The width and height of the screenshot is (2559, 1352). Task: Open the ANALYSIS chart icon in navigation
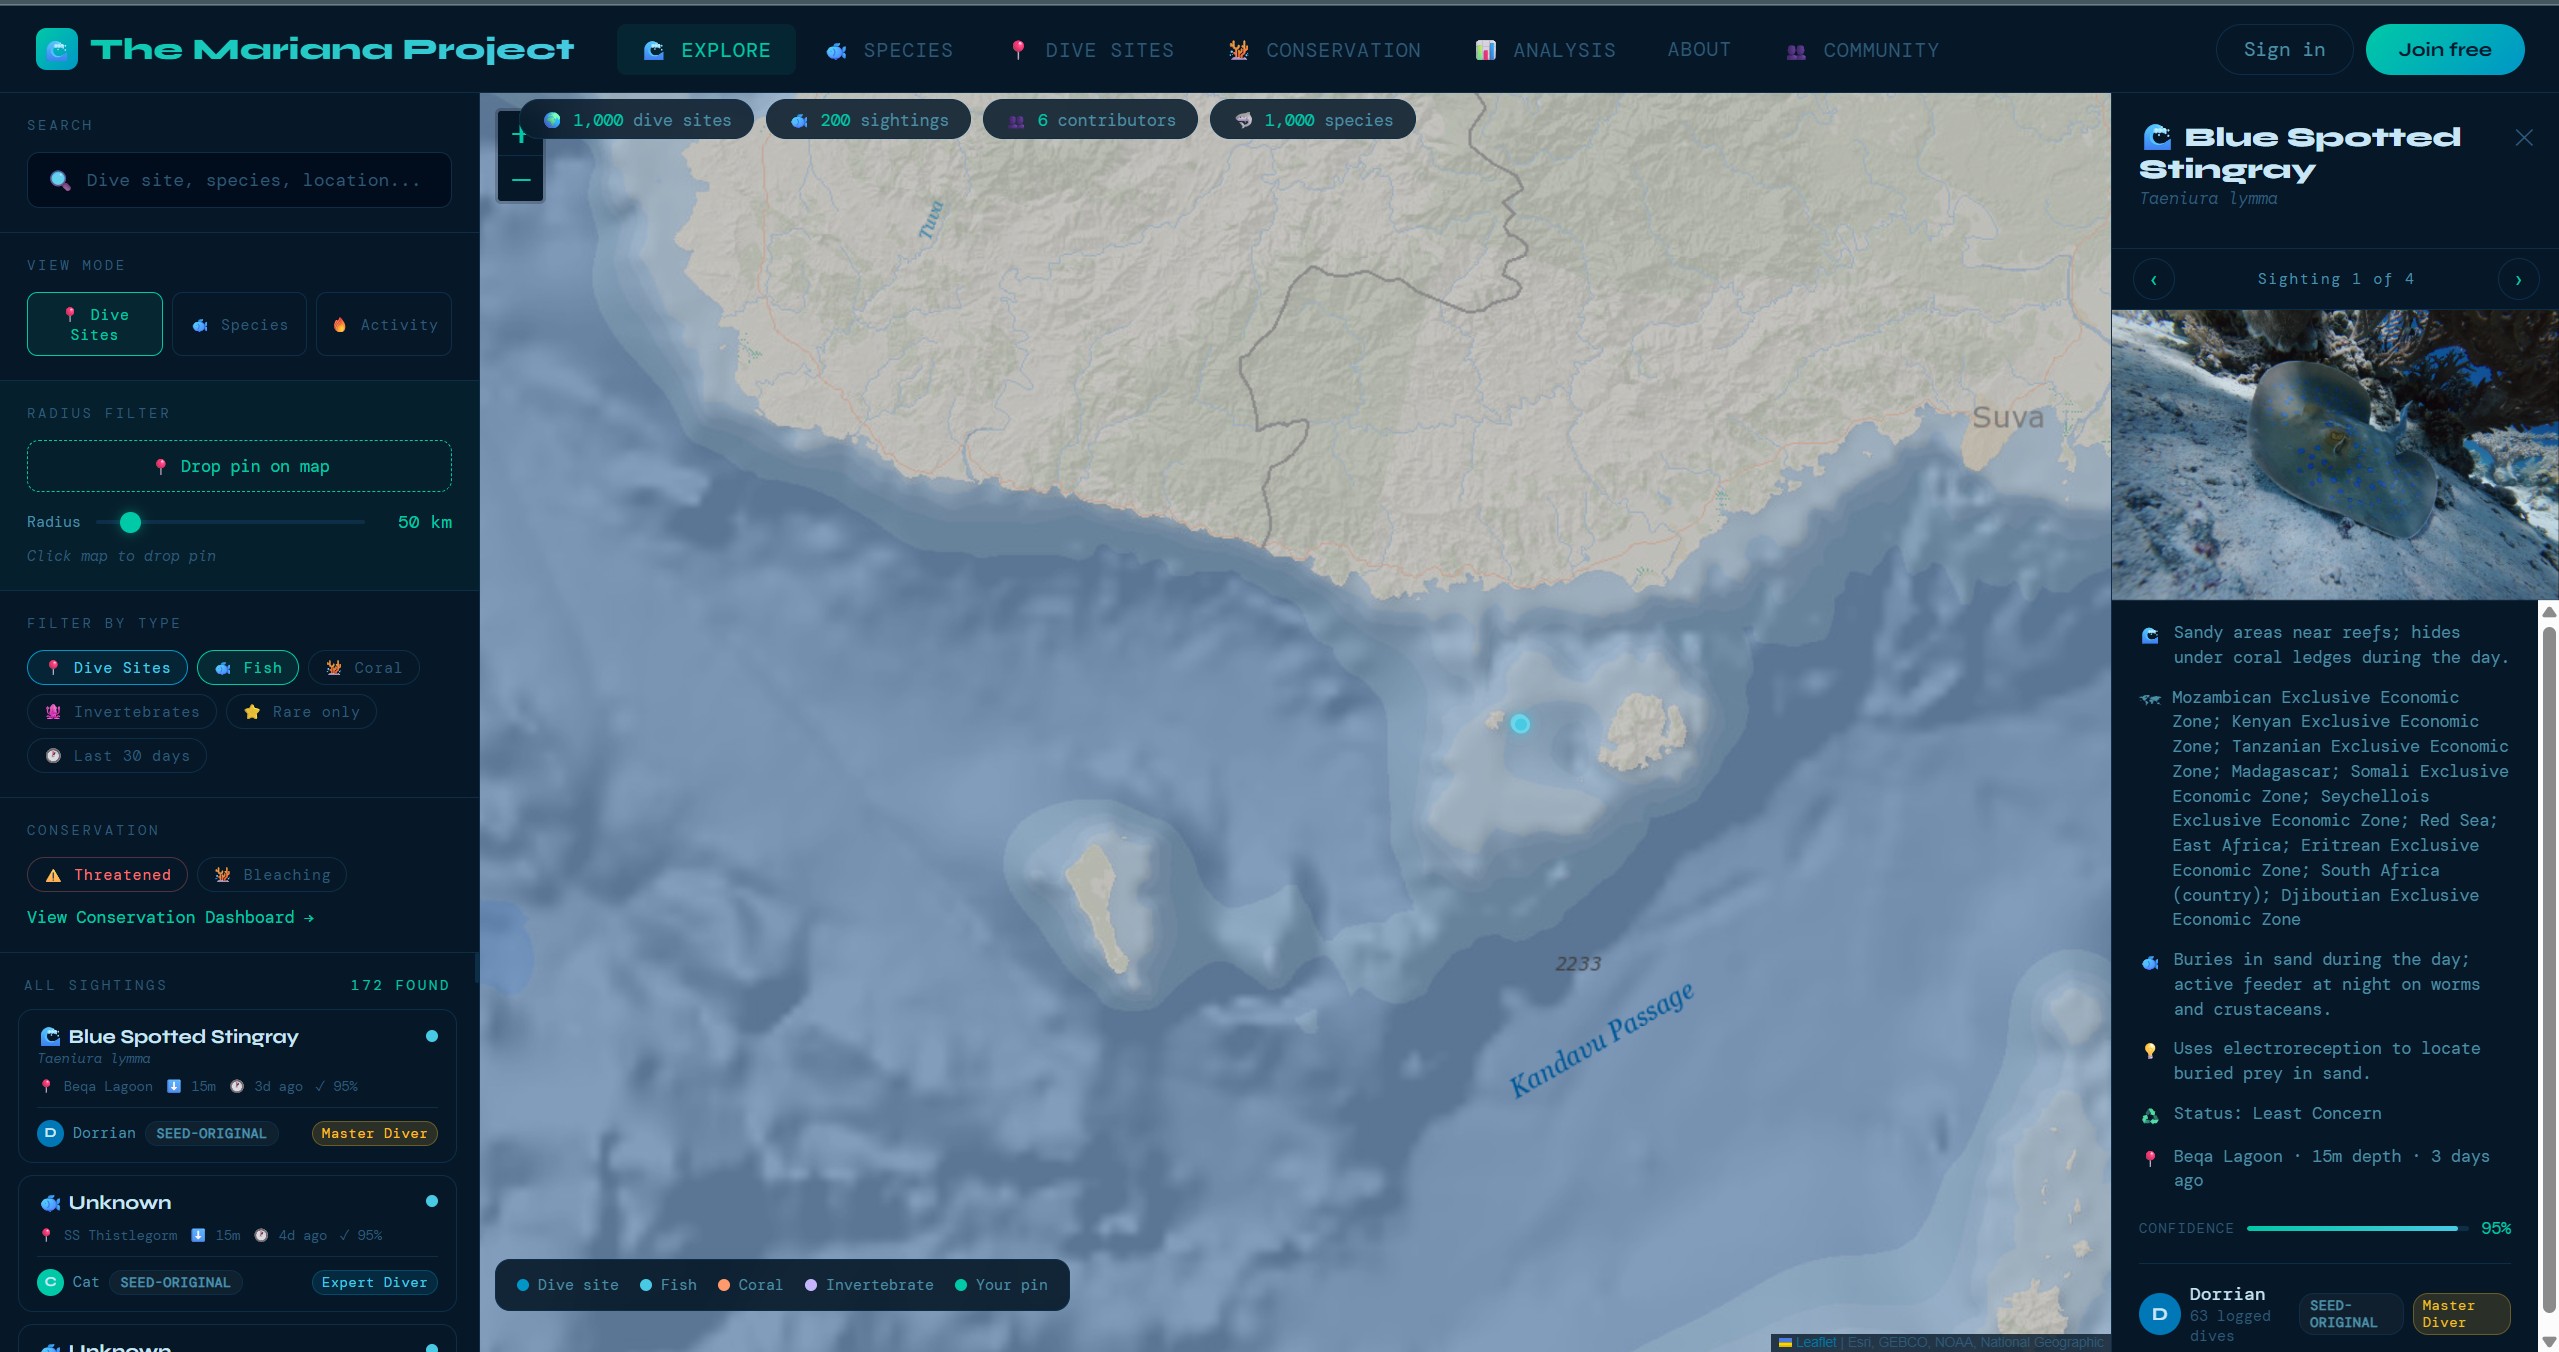(1485, 50)
